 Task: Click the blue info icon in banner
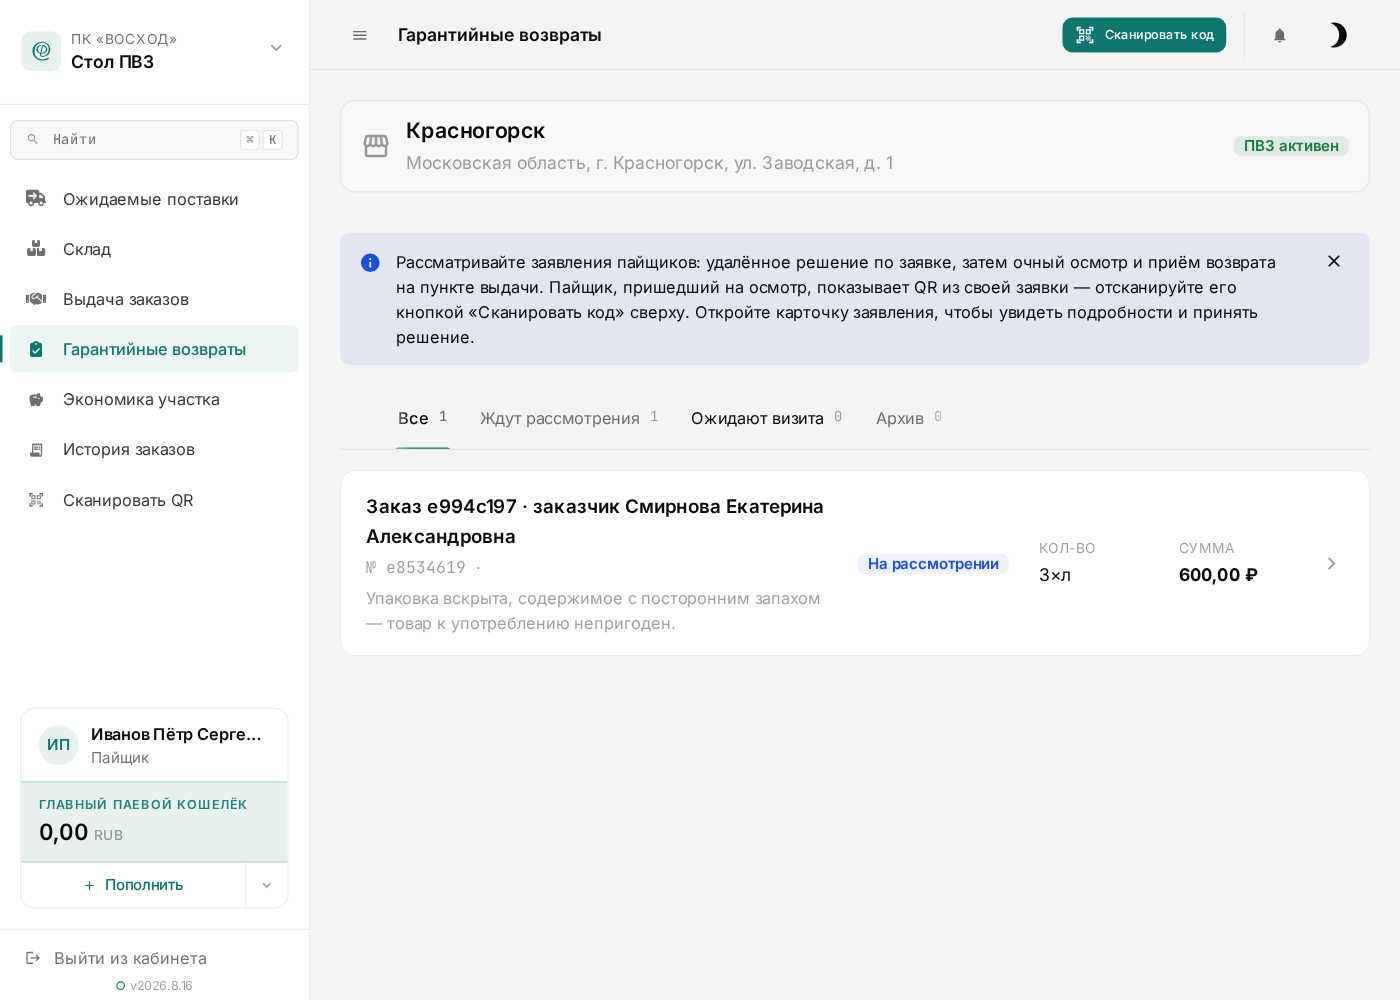pos(370,263)
